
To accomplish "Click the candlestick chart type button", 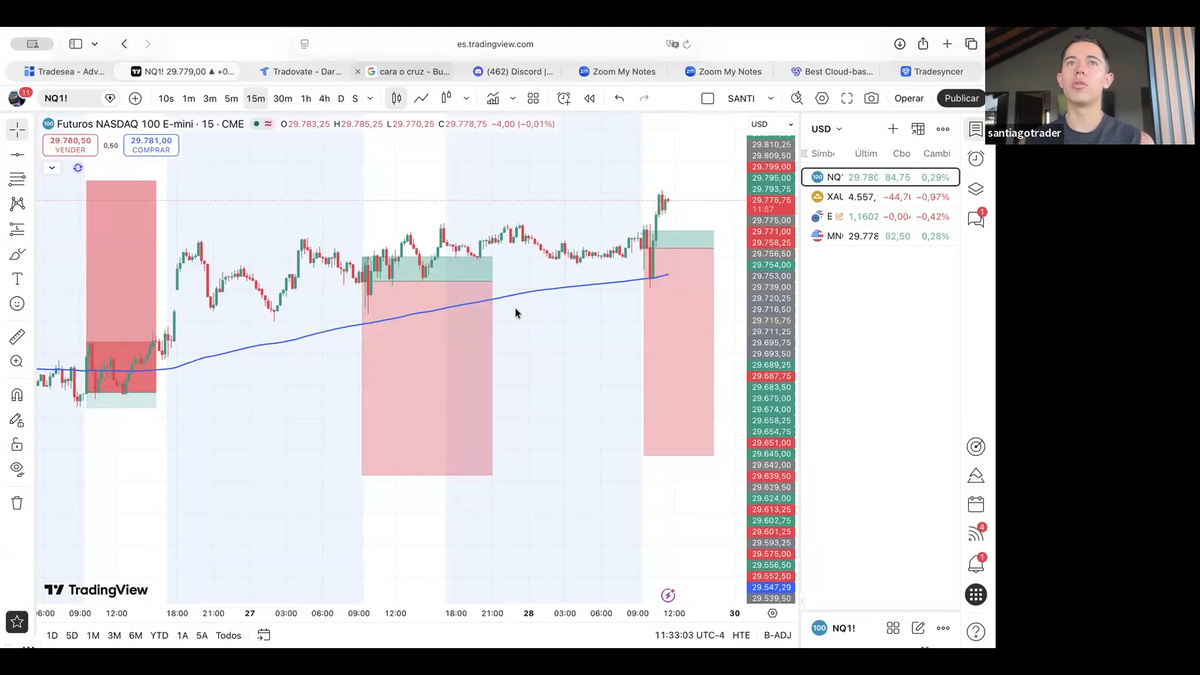I will [x=397, y=98].
